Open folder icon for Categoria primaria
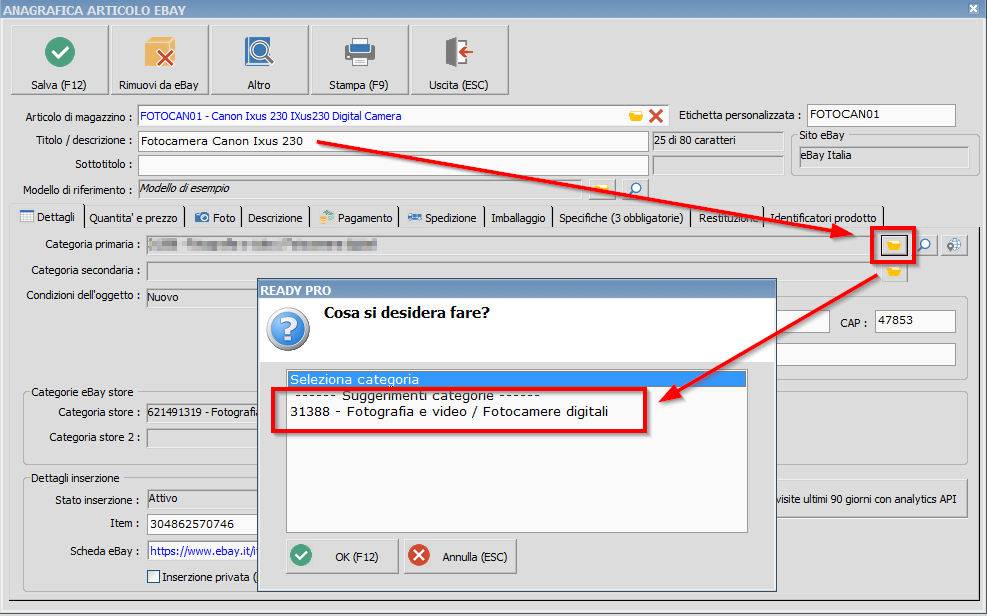 click(894, 245)
